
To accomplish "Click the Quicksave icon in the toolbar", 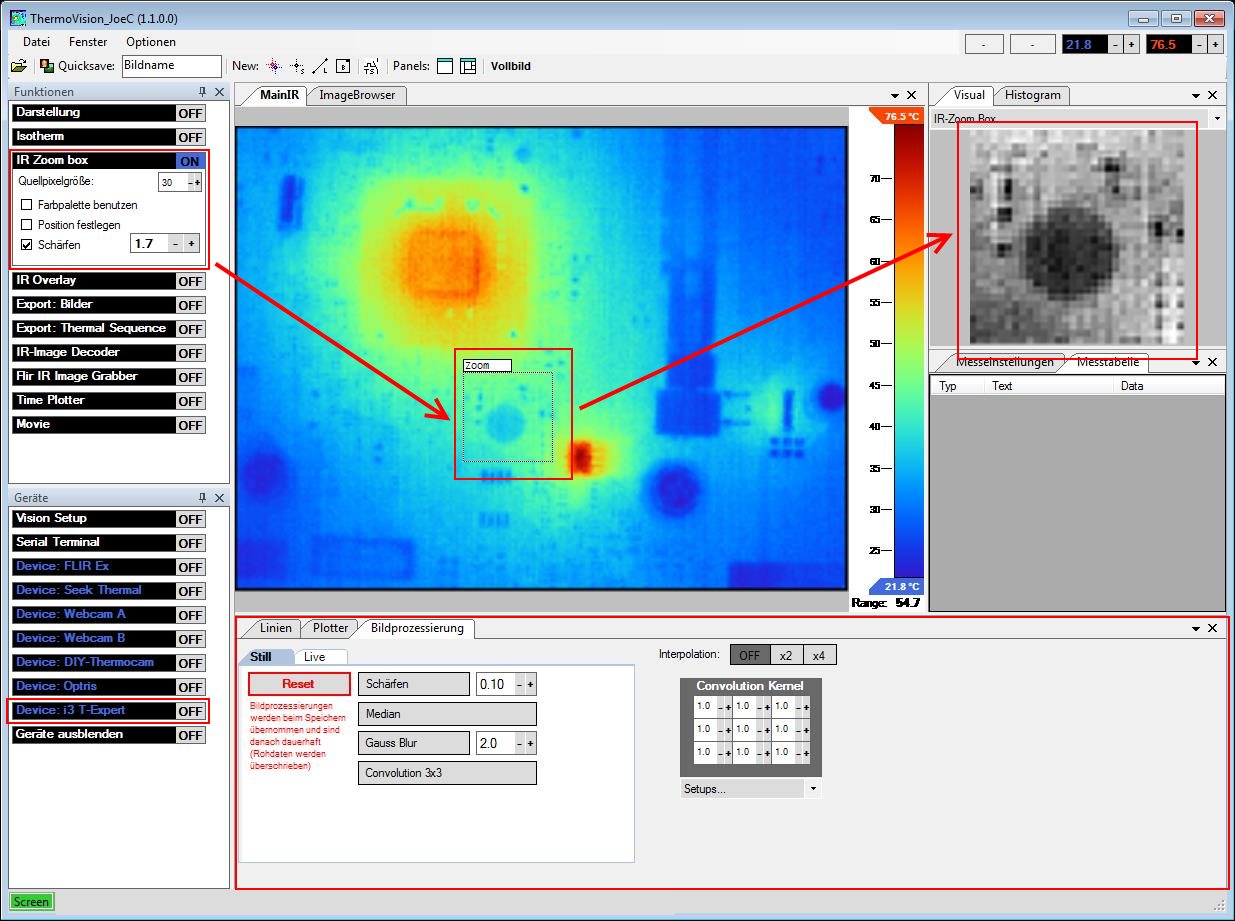I will (47, 66).
